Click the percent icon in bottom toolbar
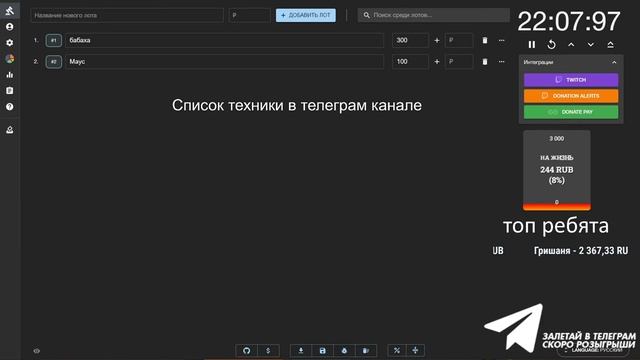This screenshot has width=640, height=360. tap(397, 351)
